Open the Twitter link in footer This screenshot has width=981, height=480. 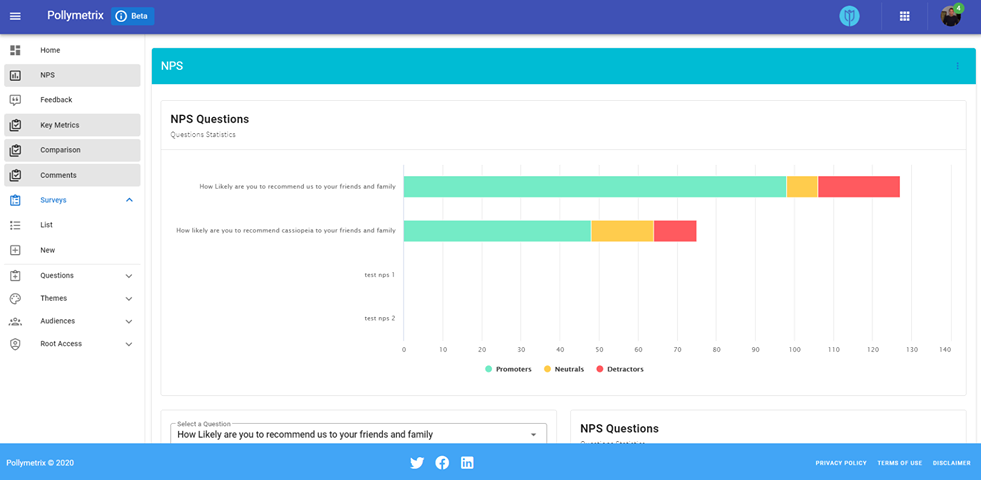pos(417,463)
